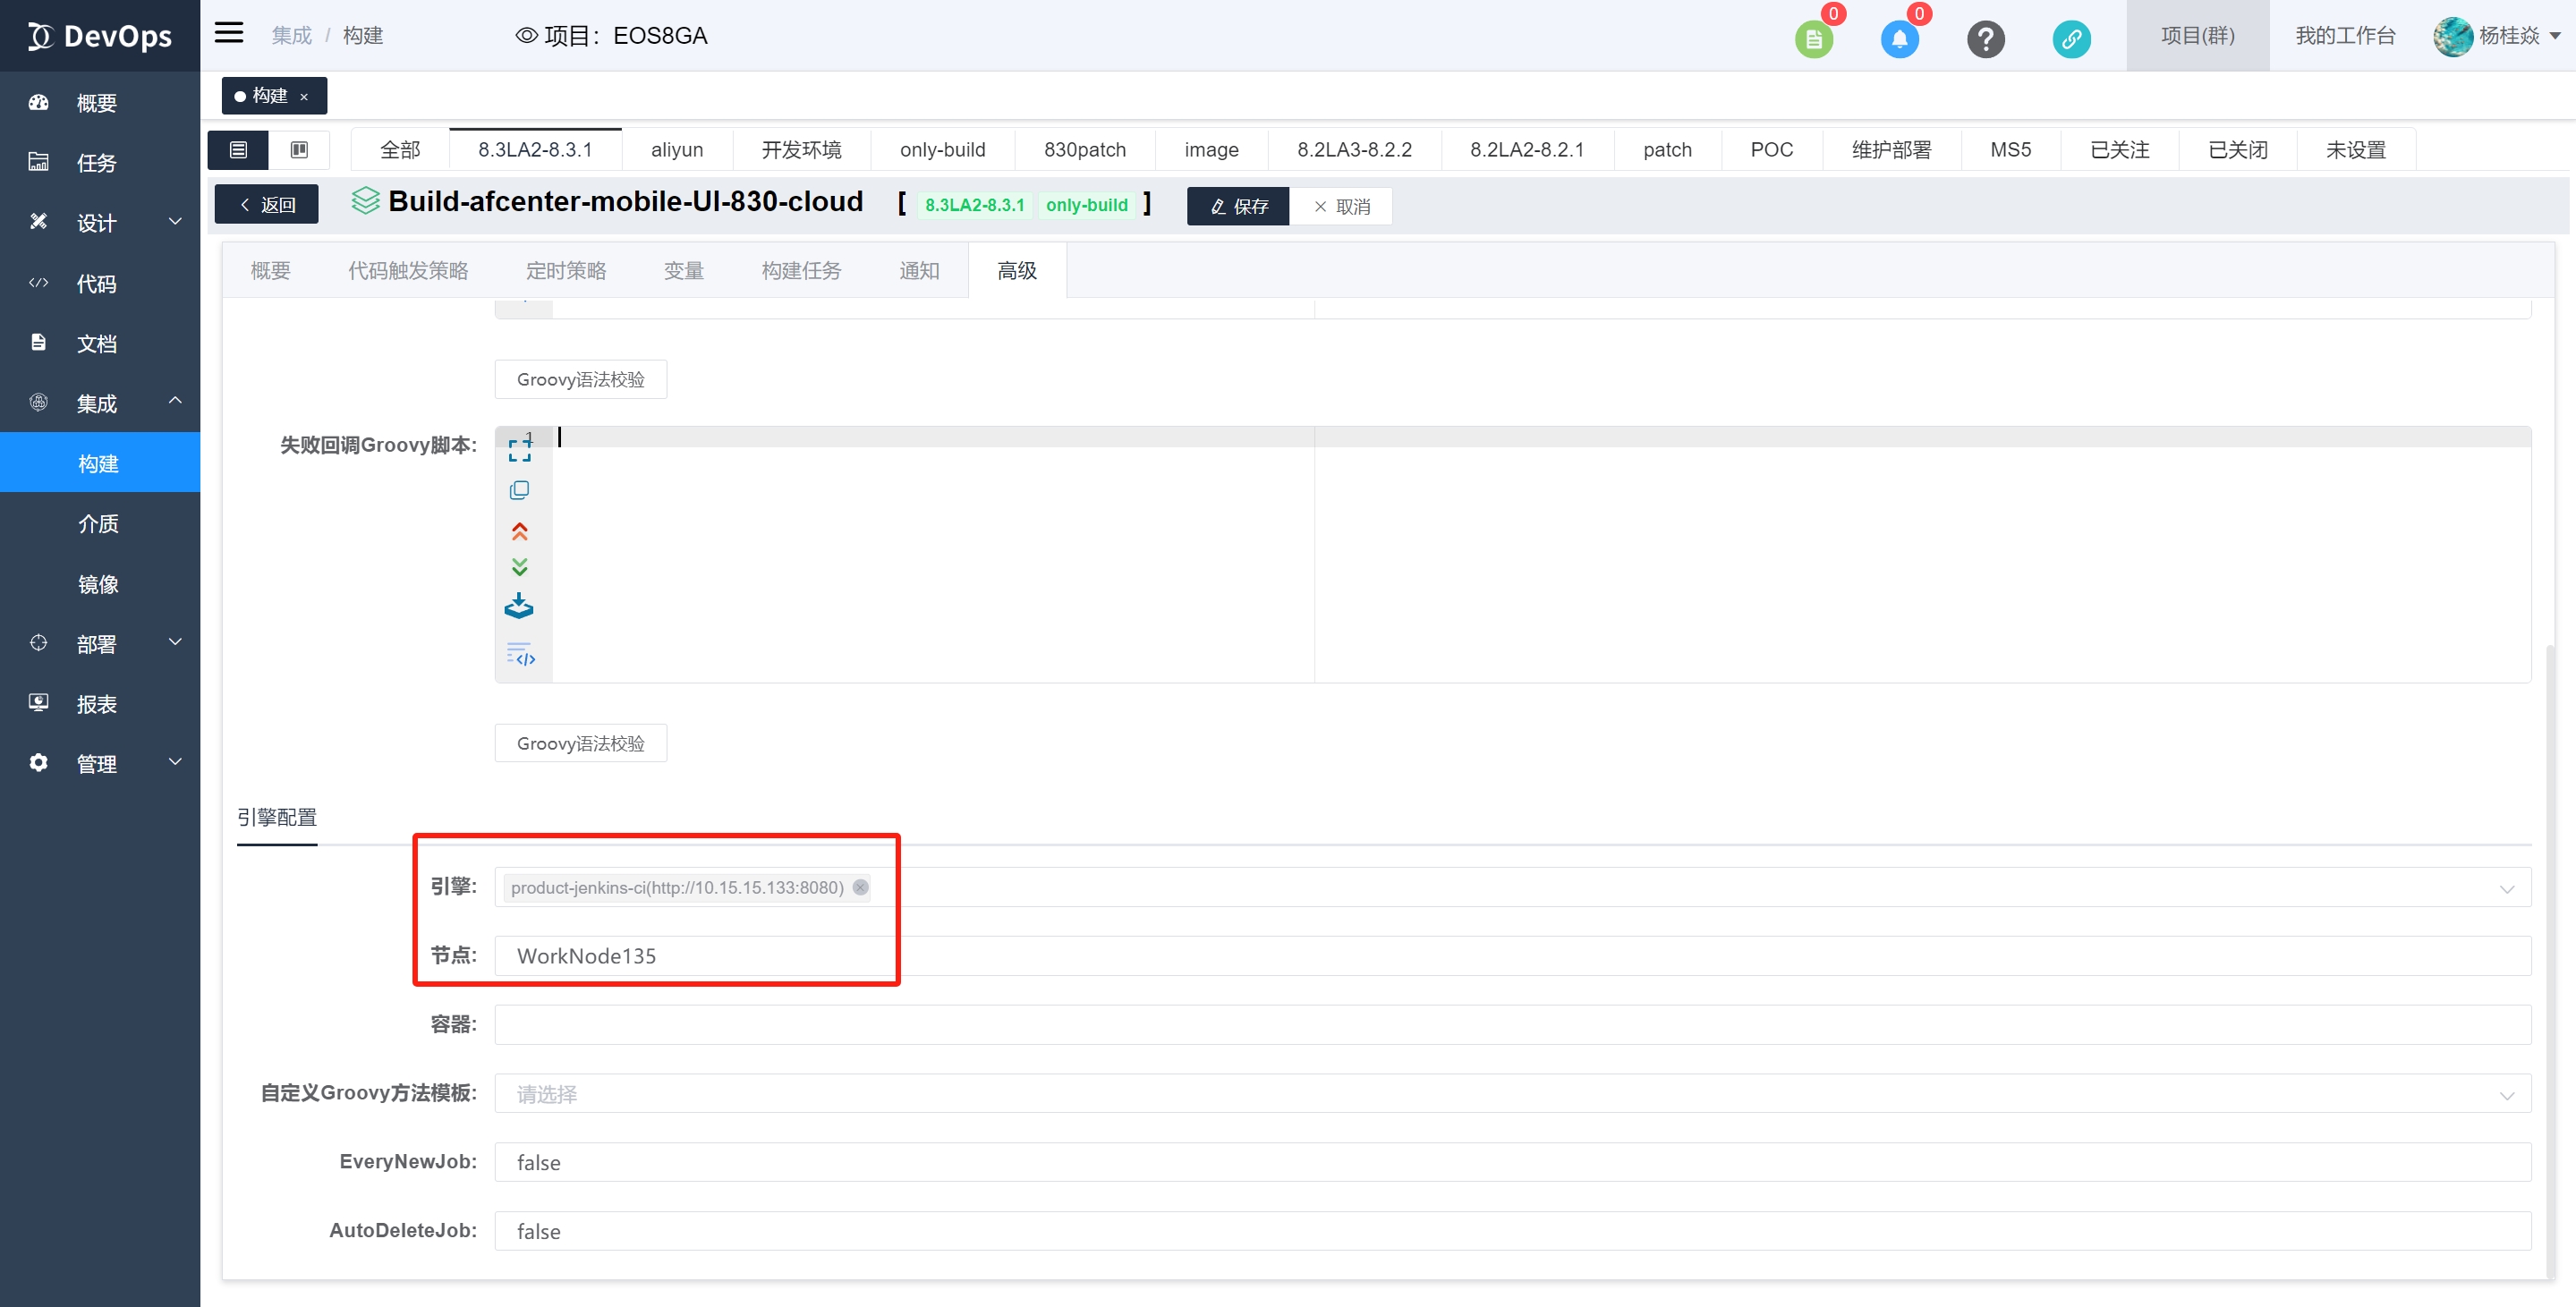Switch to the list view mode
This screenshot has width=2576, height=1307.
(x=238, y=150)
